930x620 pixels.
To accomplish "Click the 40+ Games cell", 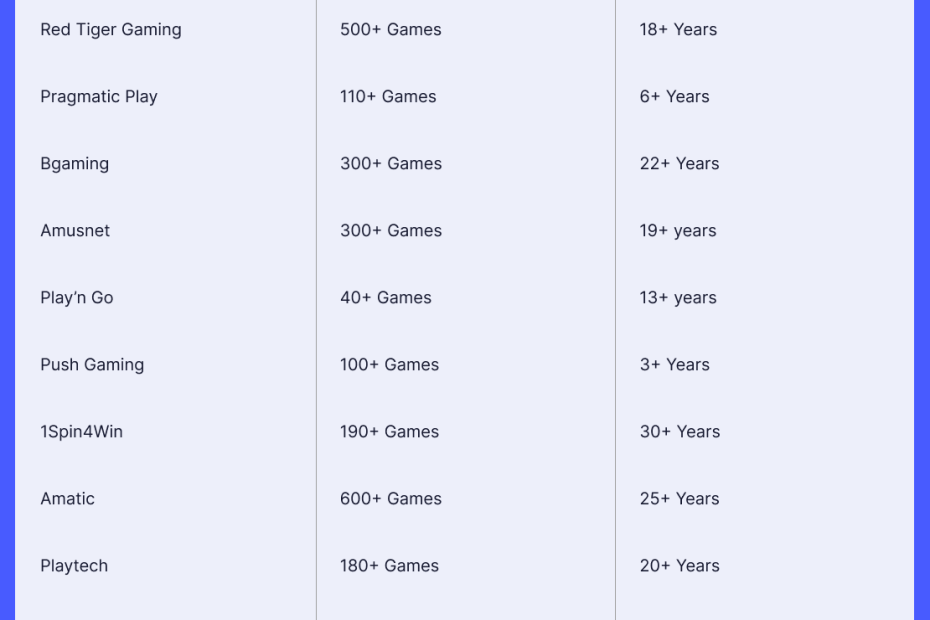I will 386,298.
